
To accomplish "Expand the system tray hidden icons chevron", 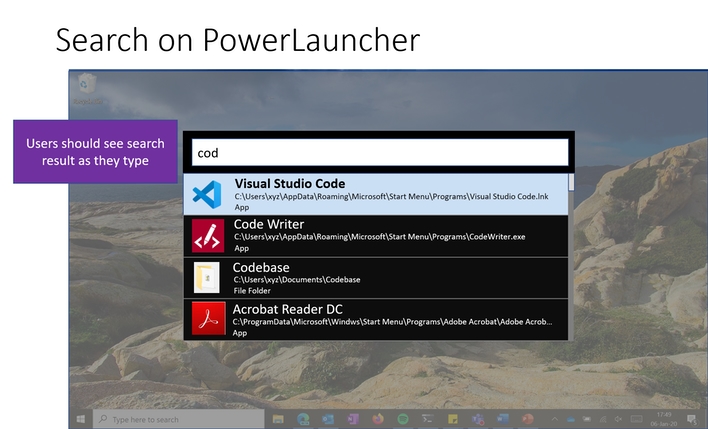I will (554, 420).
